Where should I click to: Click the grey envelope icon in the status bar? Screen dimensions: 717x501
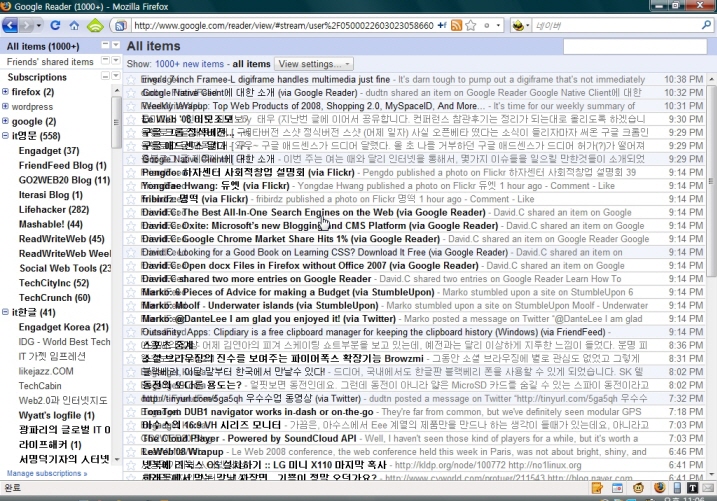click(708, 488)
